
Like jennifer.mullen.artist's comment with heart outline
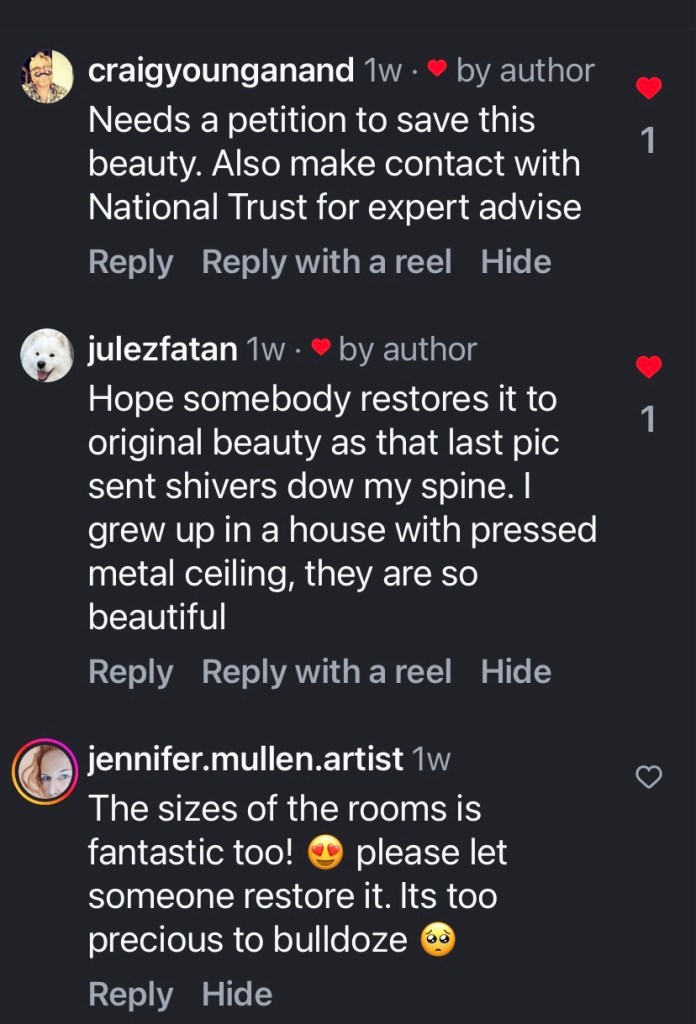point(649,776)
